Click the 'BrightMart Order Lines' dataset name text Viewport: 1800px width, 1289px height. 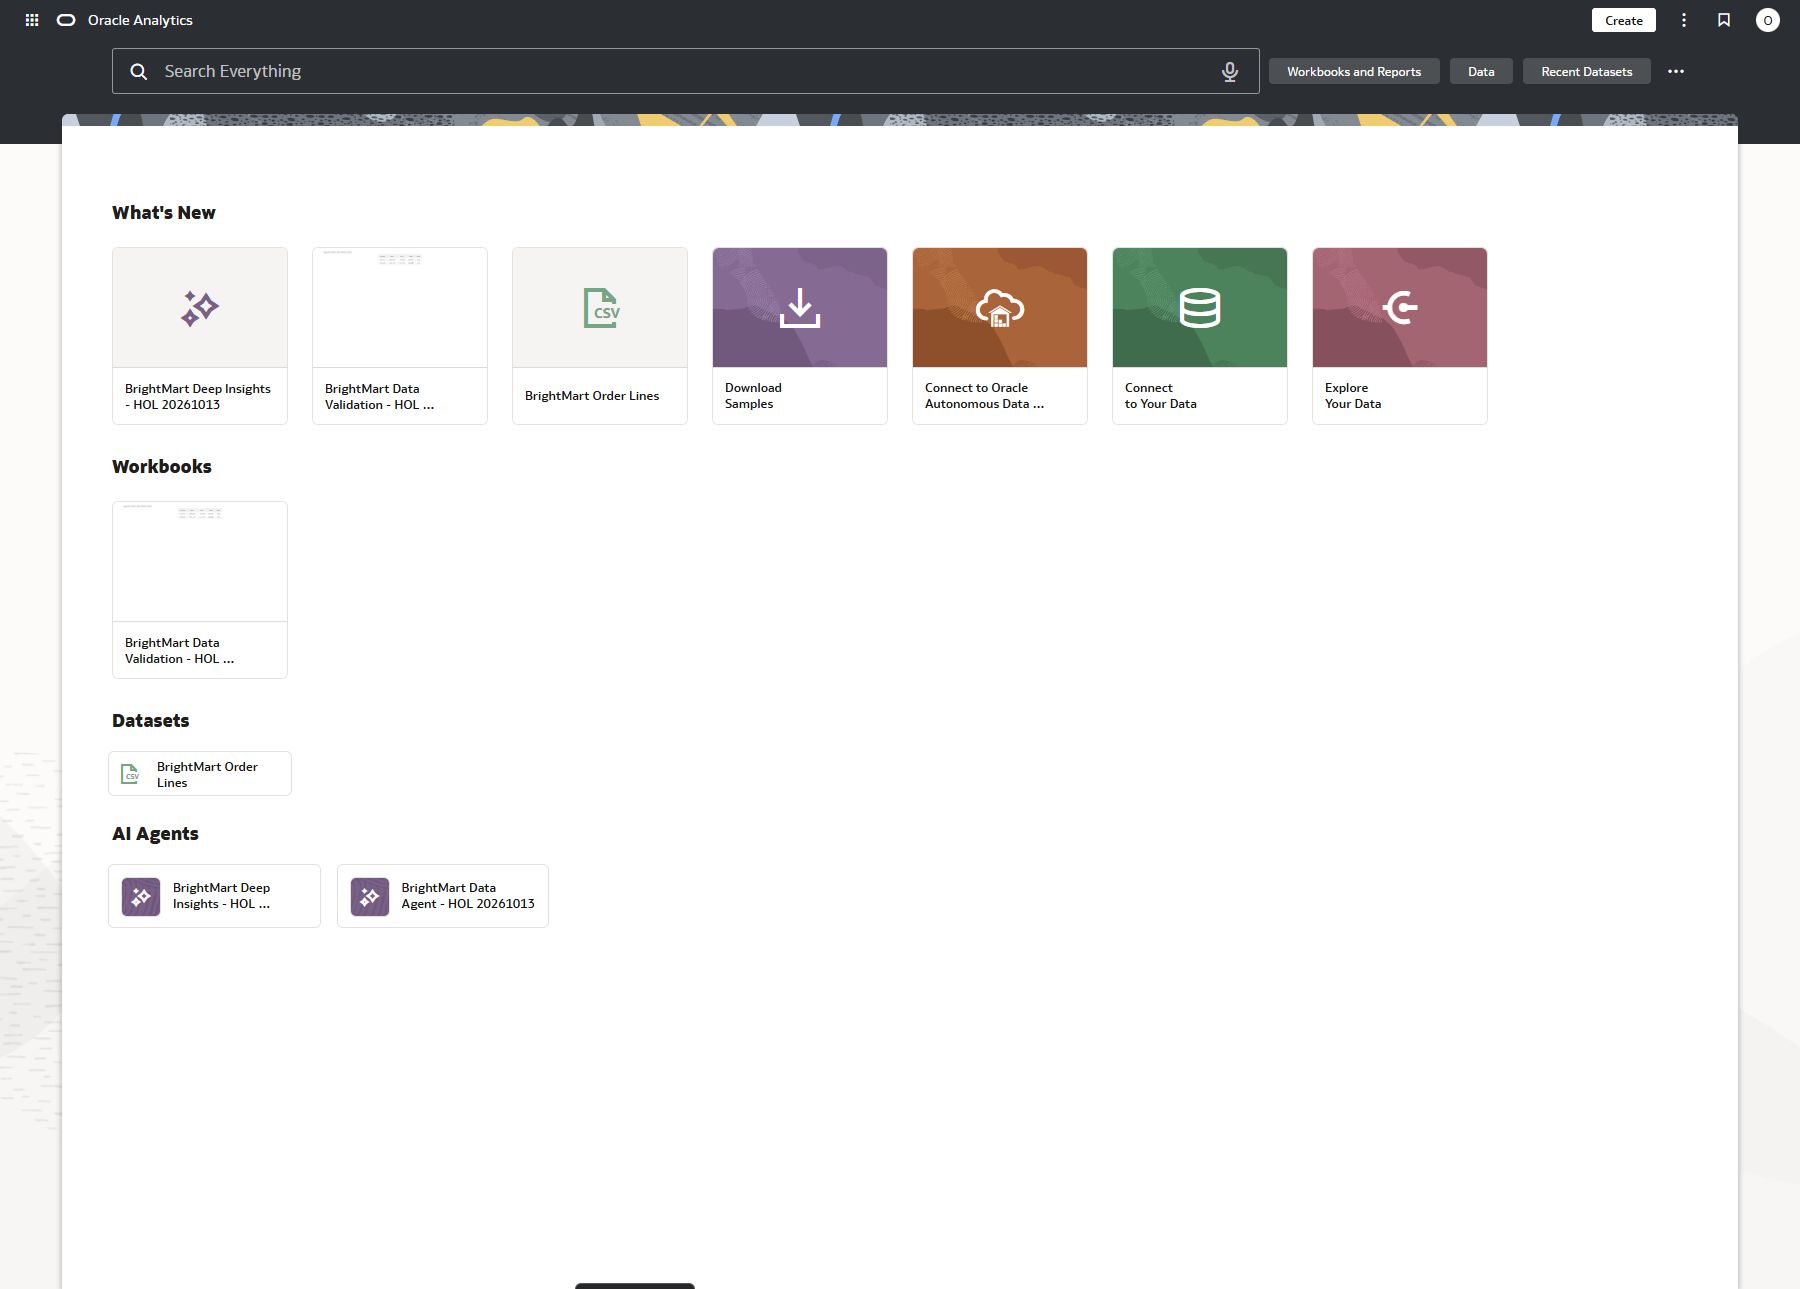click(207, 775)
